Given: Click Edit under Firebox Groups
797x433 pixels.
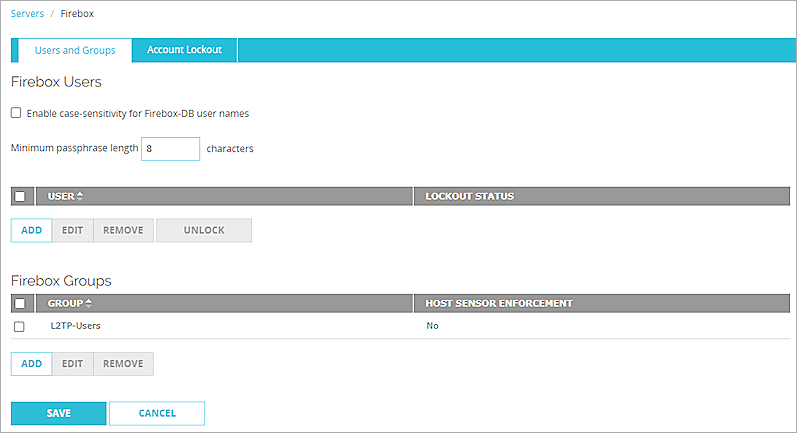Looking at the screenshot, I should coord(73,364).
